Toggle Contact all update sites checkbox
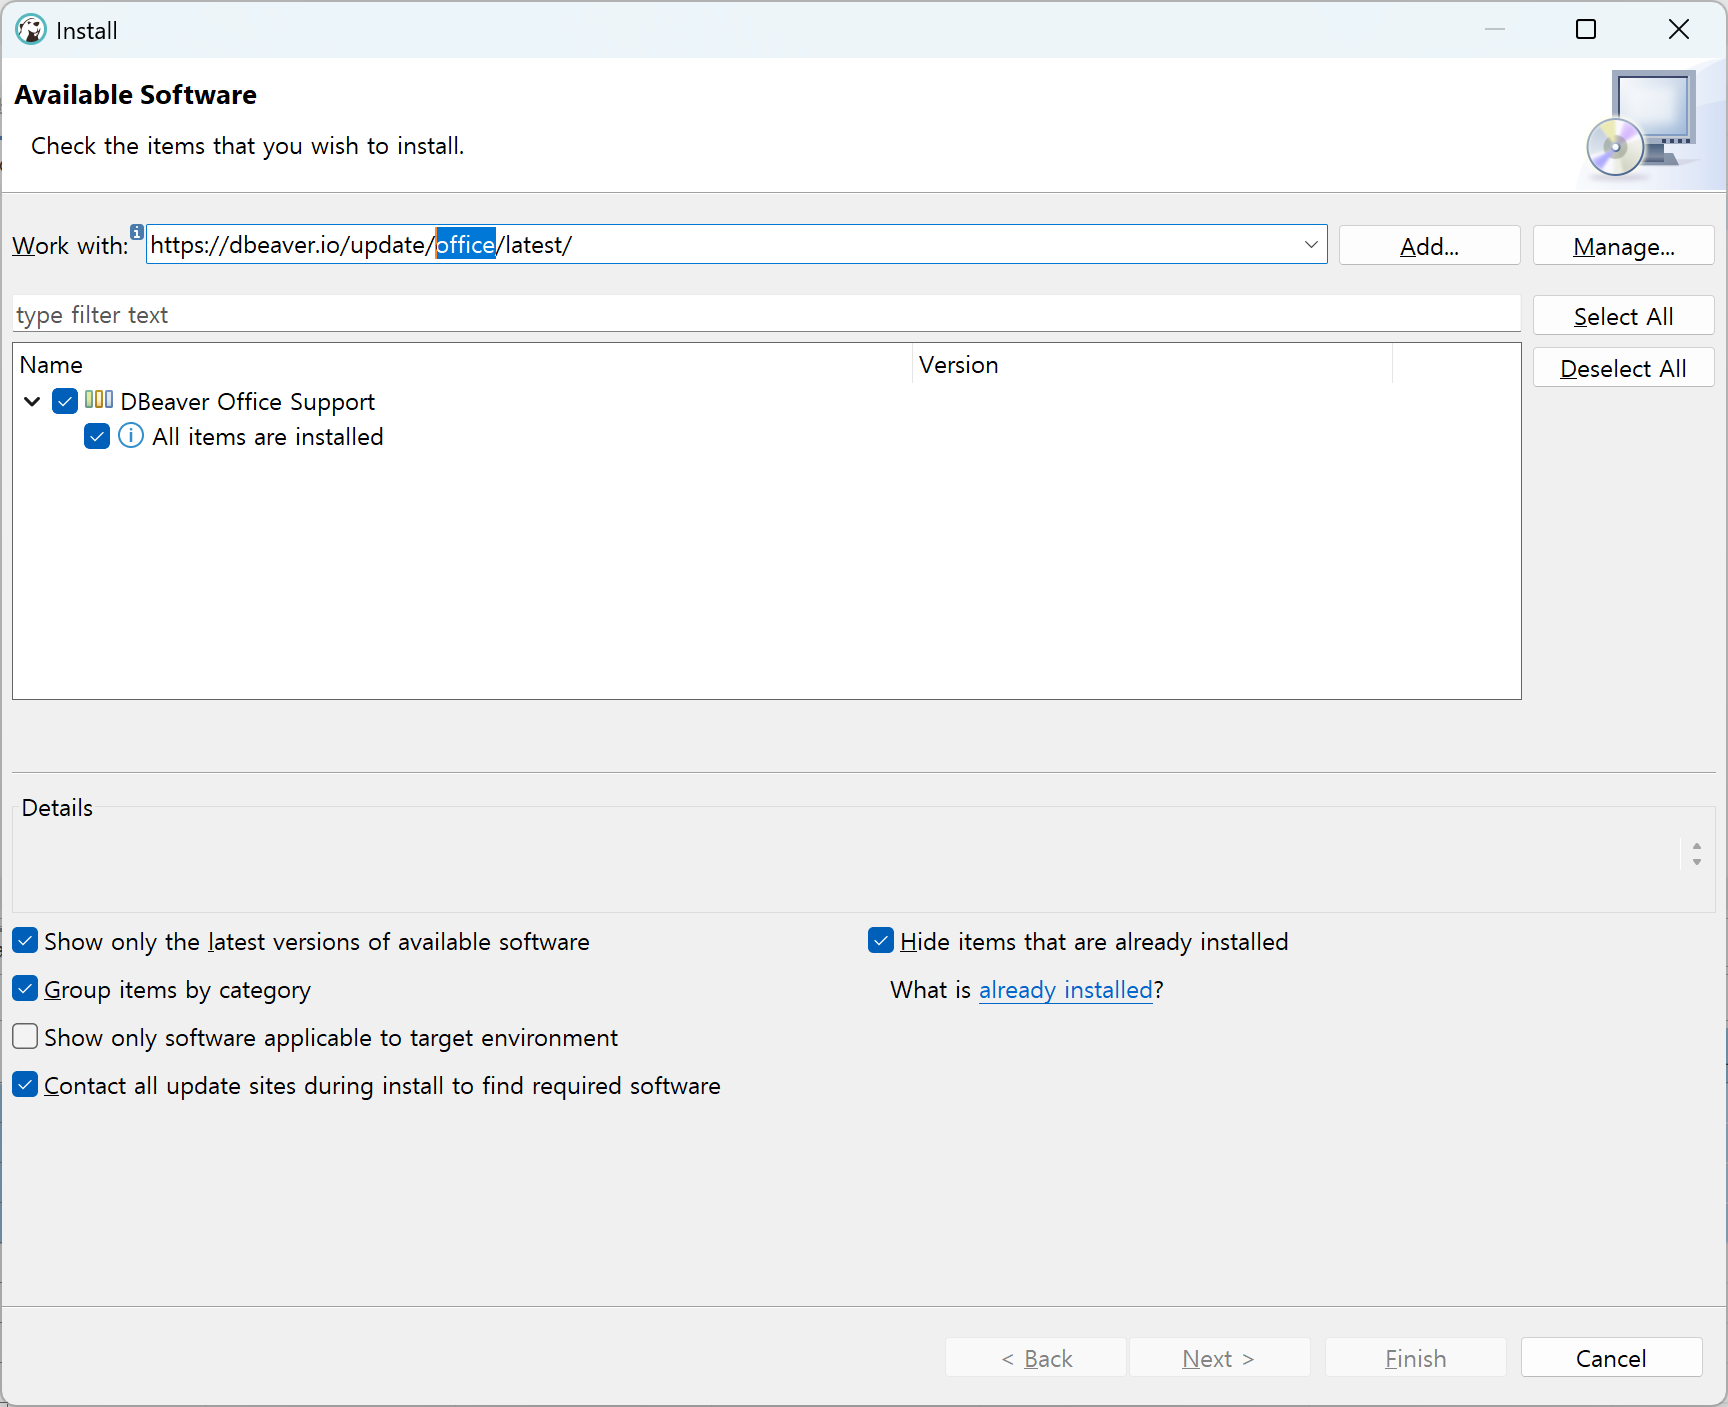This screenshot has height=1407, width=1728. click(x=25, y=1084)
